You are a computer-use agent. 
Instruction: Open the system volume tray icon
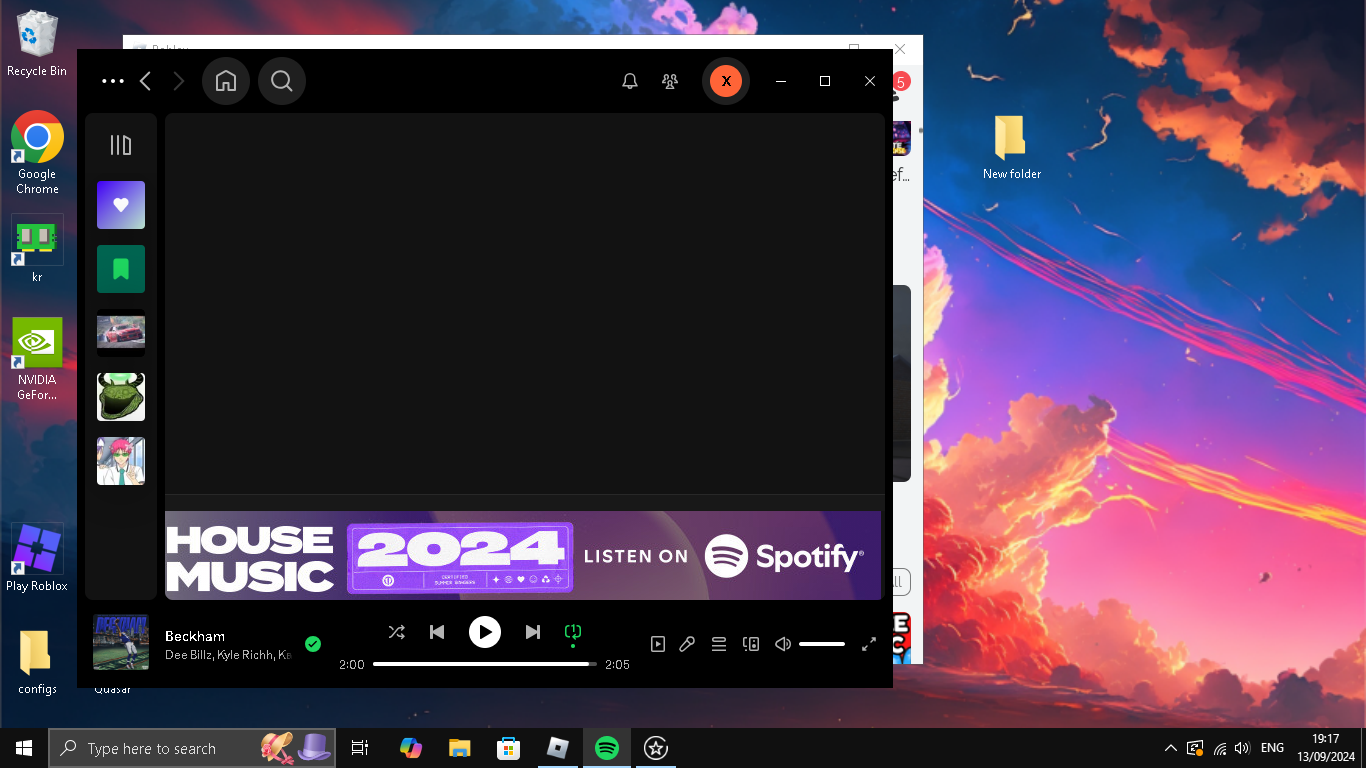click(x=1242, y=748)
